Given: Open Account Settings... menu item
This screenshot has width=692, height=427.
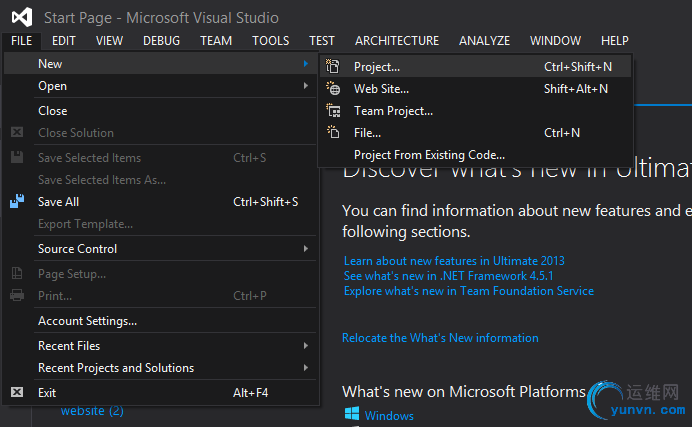Looking at the screenshot, I should tap(161, 321).
